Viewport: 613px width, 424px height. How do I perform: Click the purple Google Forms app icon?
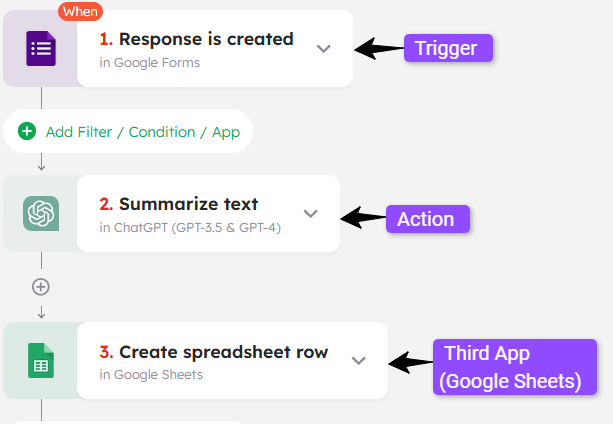pos(41,48)
